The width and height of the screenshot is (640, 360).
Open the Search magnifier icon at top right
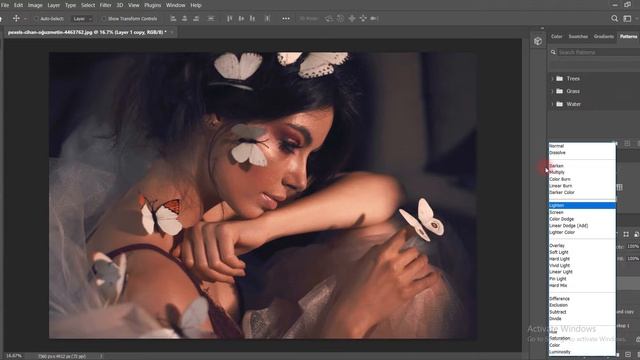click(x=614, y=18)
